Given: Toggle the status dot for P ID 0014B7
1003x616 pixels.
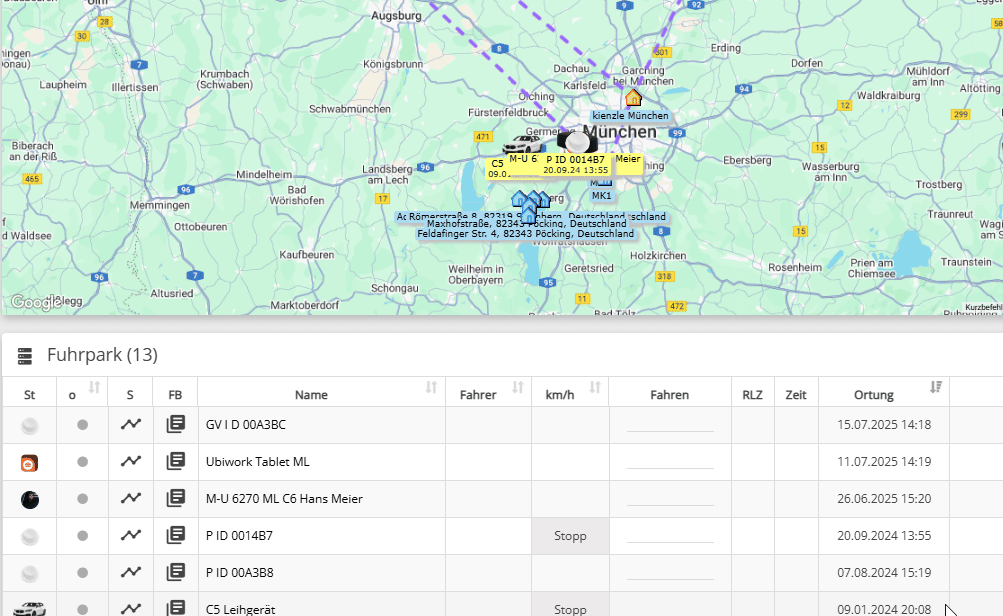Looking at the screenshot, I should (x=82, y=536).
